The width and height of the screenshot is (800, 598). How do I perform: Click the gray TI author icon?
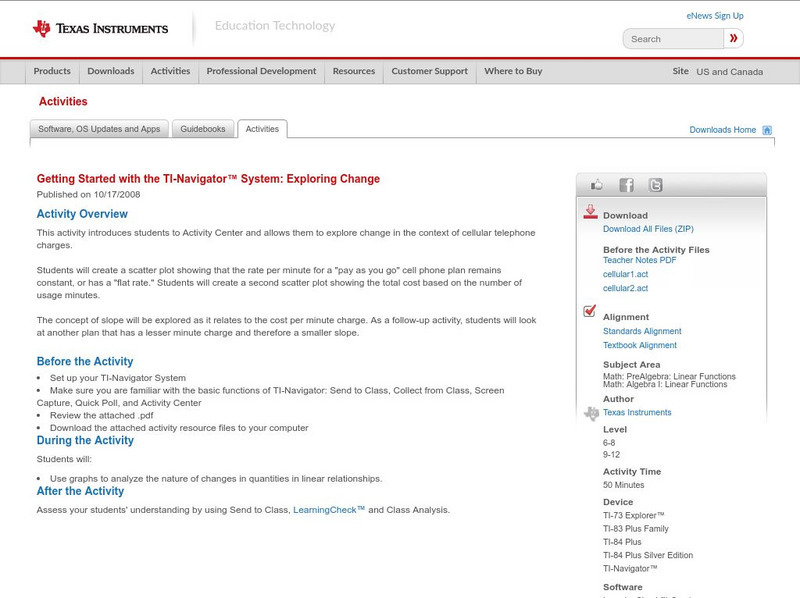[591, 413]
